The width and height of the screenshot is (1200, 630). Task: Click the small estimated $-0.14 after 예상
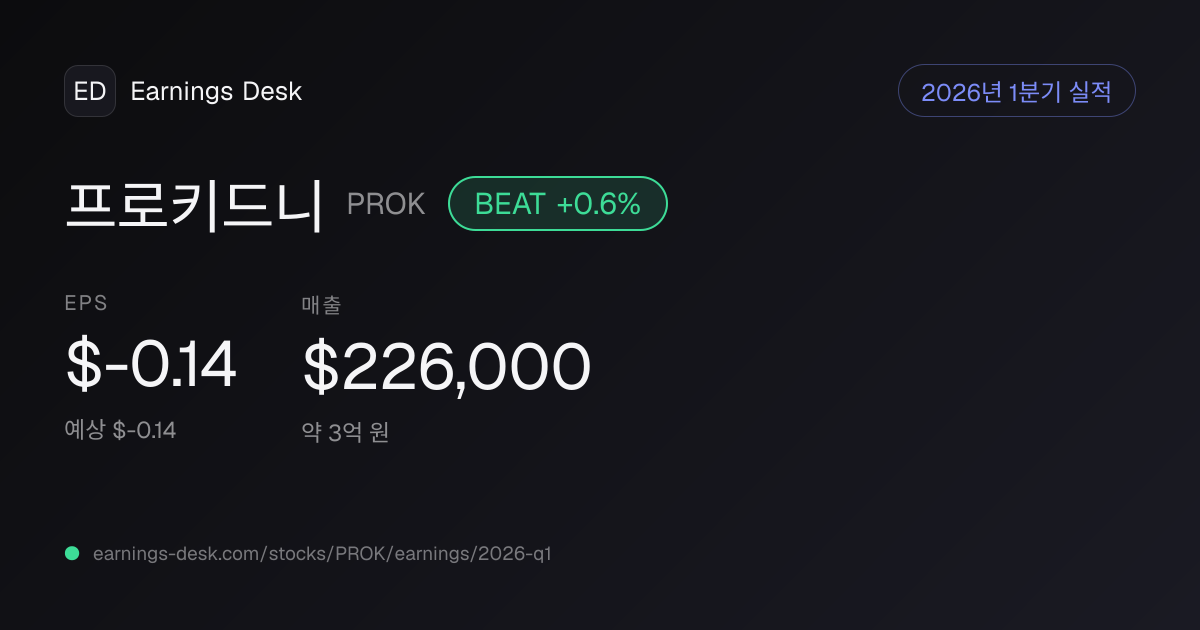[144, 431]
